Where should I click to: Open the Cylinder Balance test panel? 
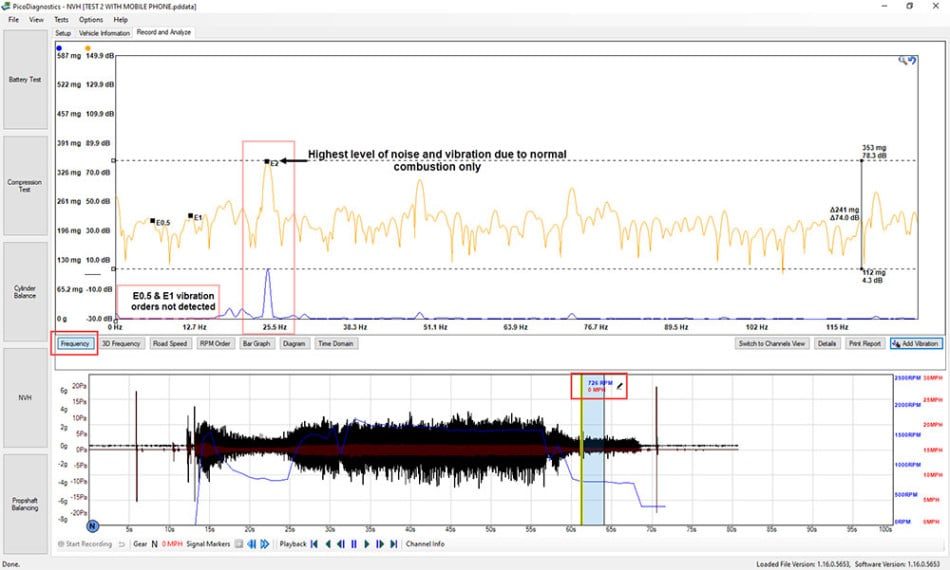[x=25, y=292]
